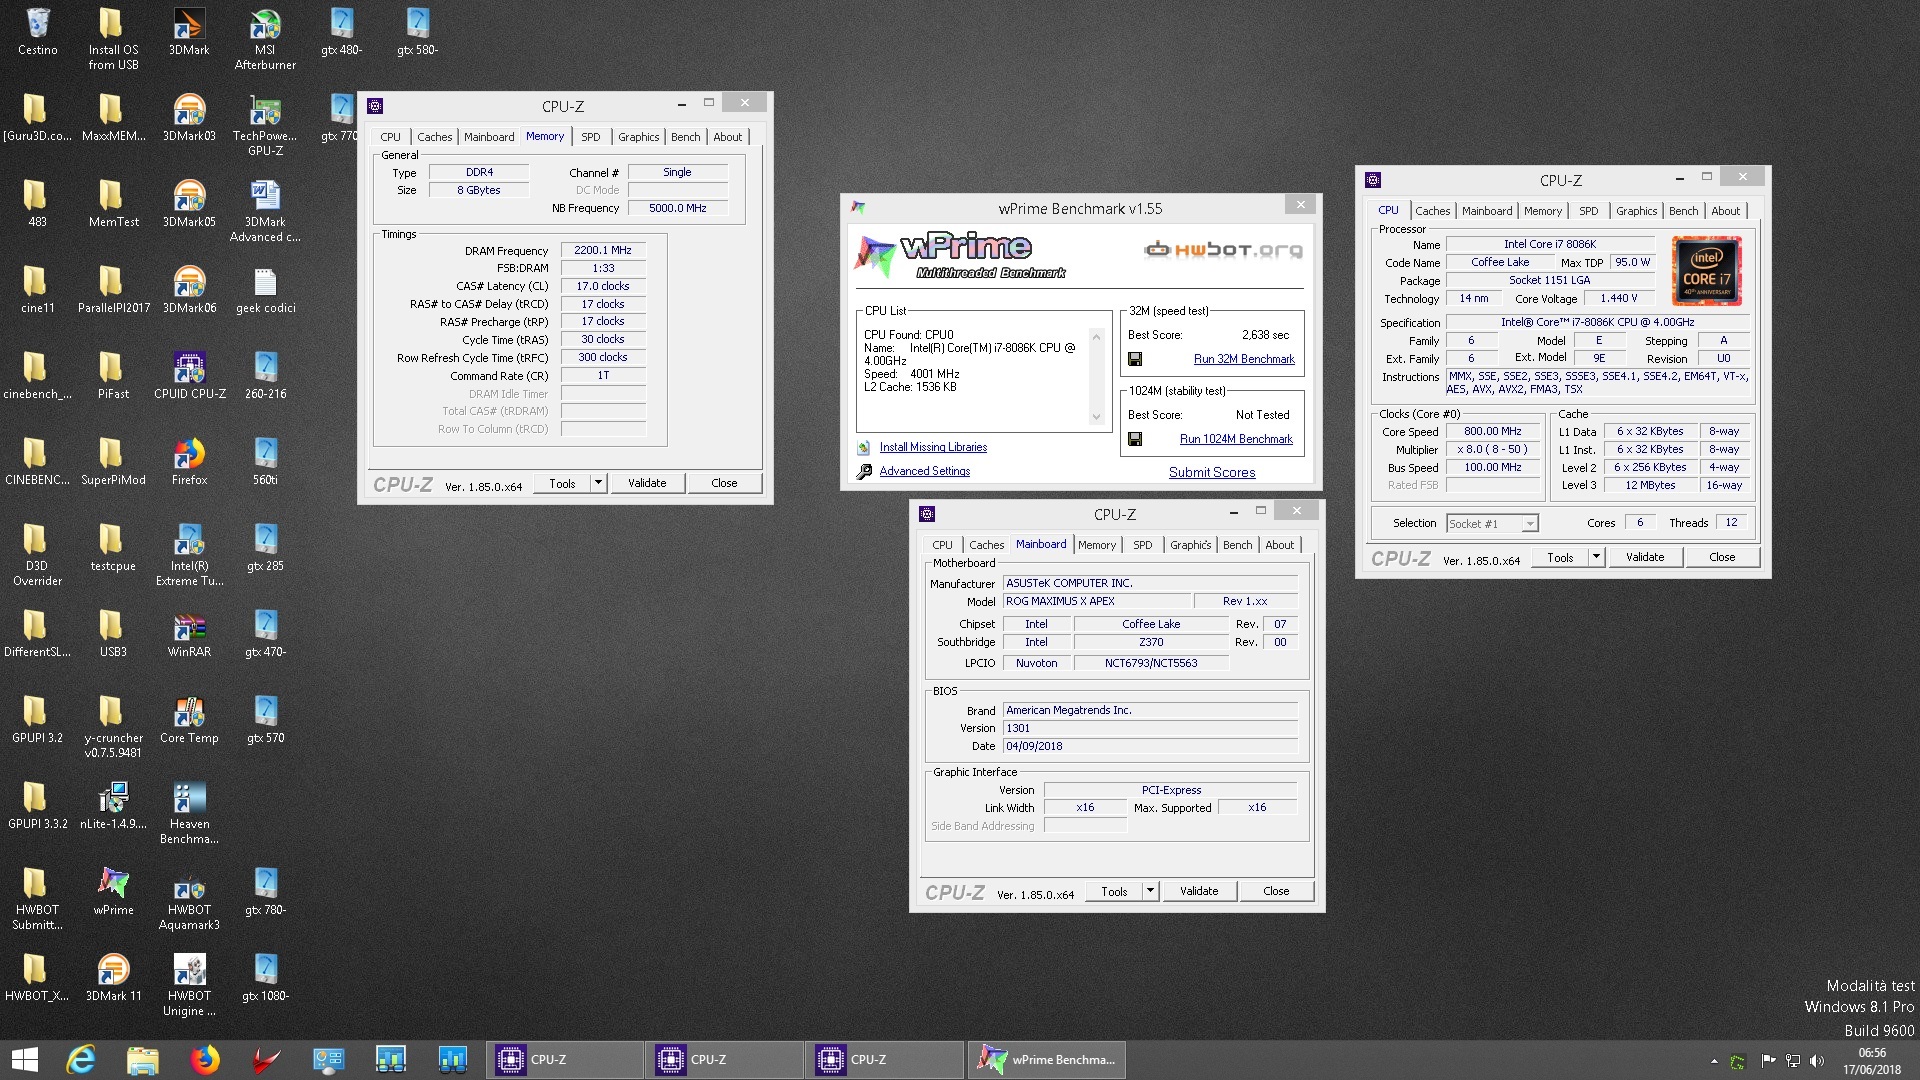Click Submit Scores link in wPrime
Viewport: 1920px width, 1080px height.
click(x=1212, y=473)
